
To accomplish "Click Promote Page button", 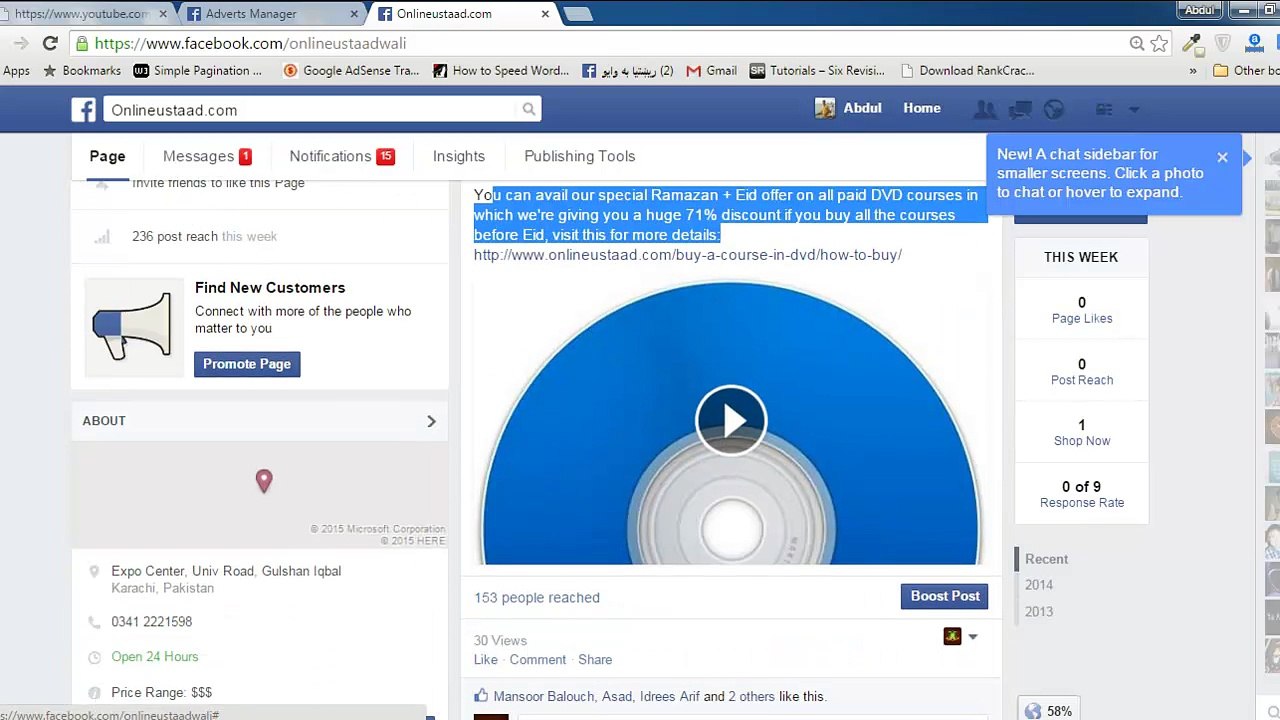I will (247, 364).
